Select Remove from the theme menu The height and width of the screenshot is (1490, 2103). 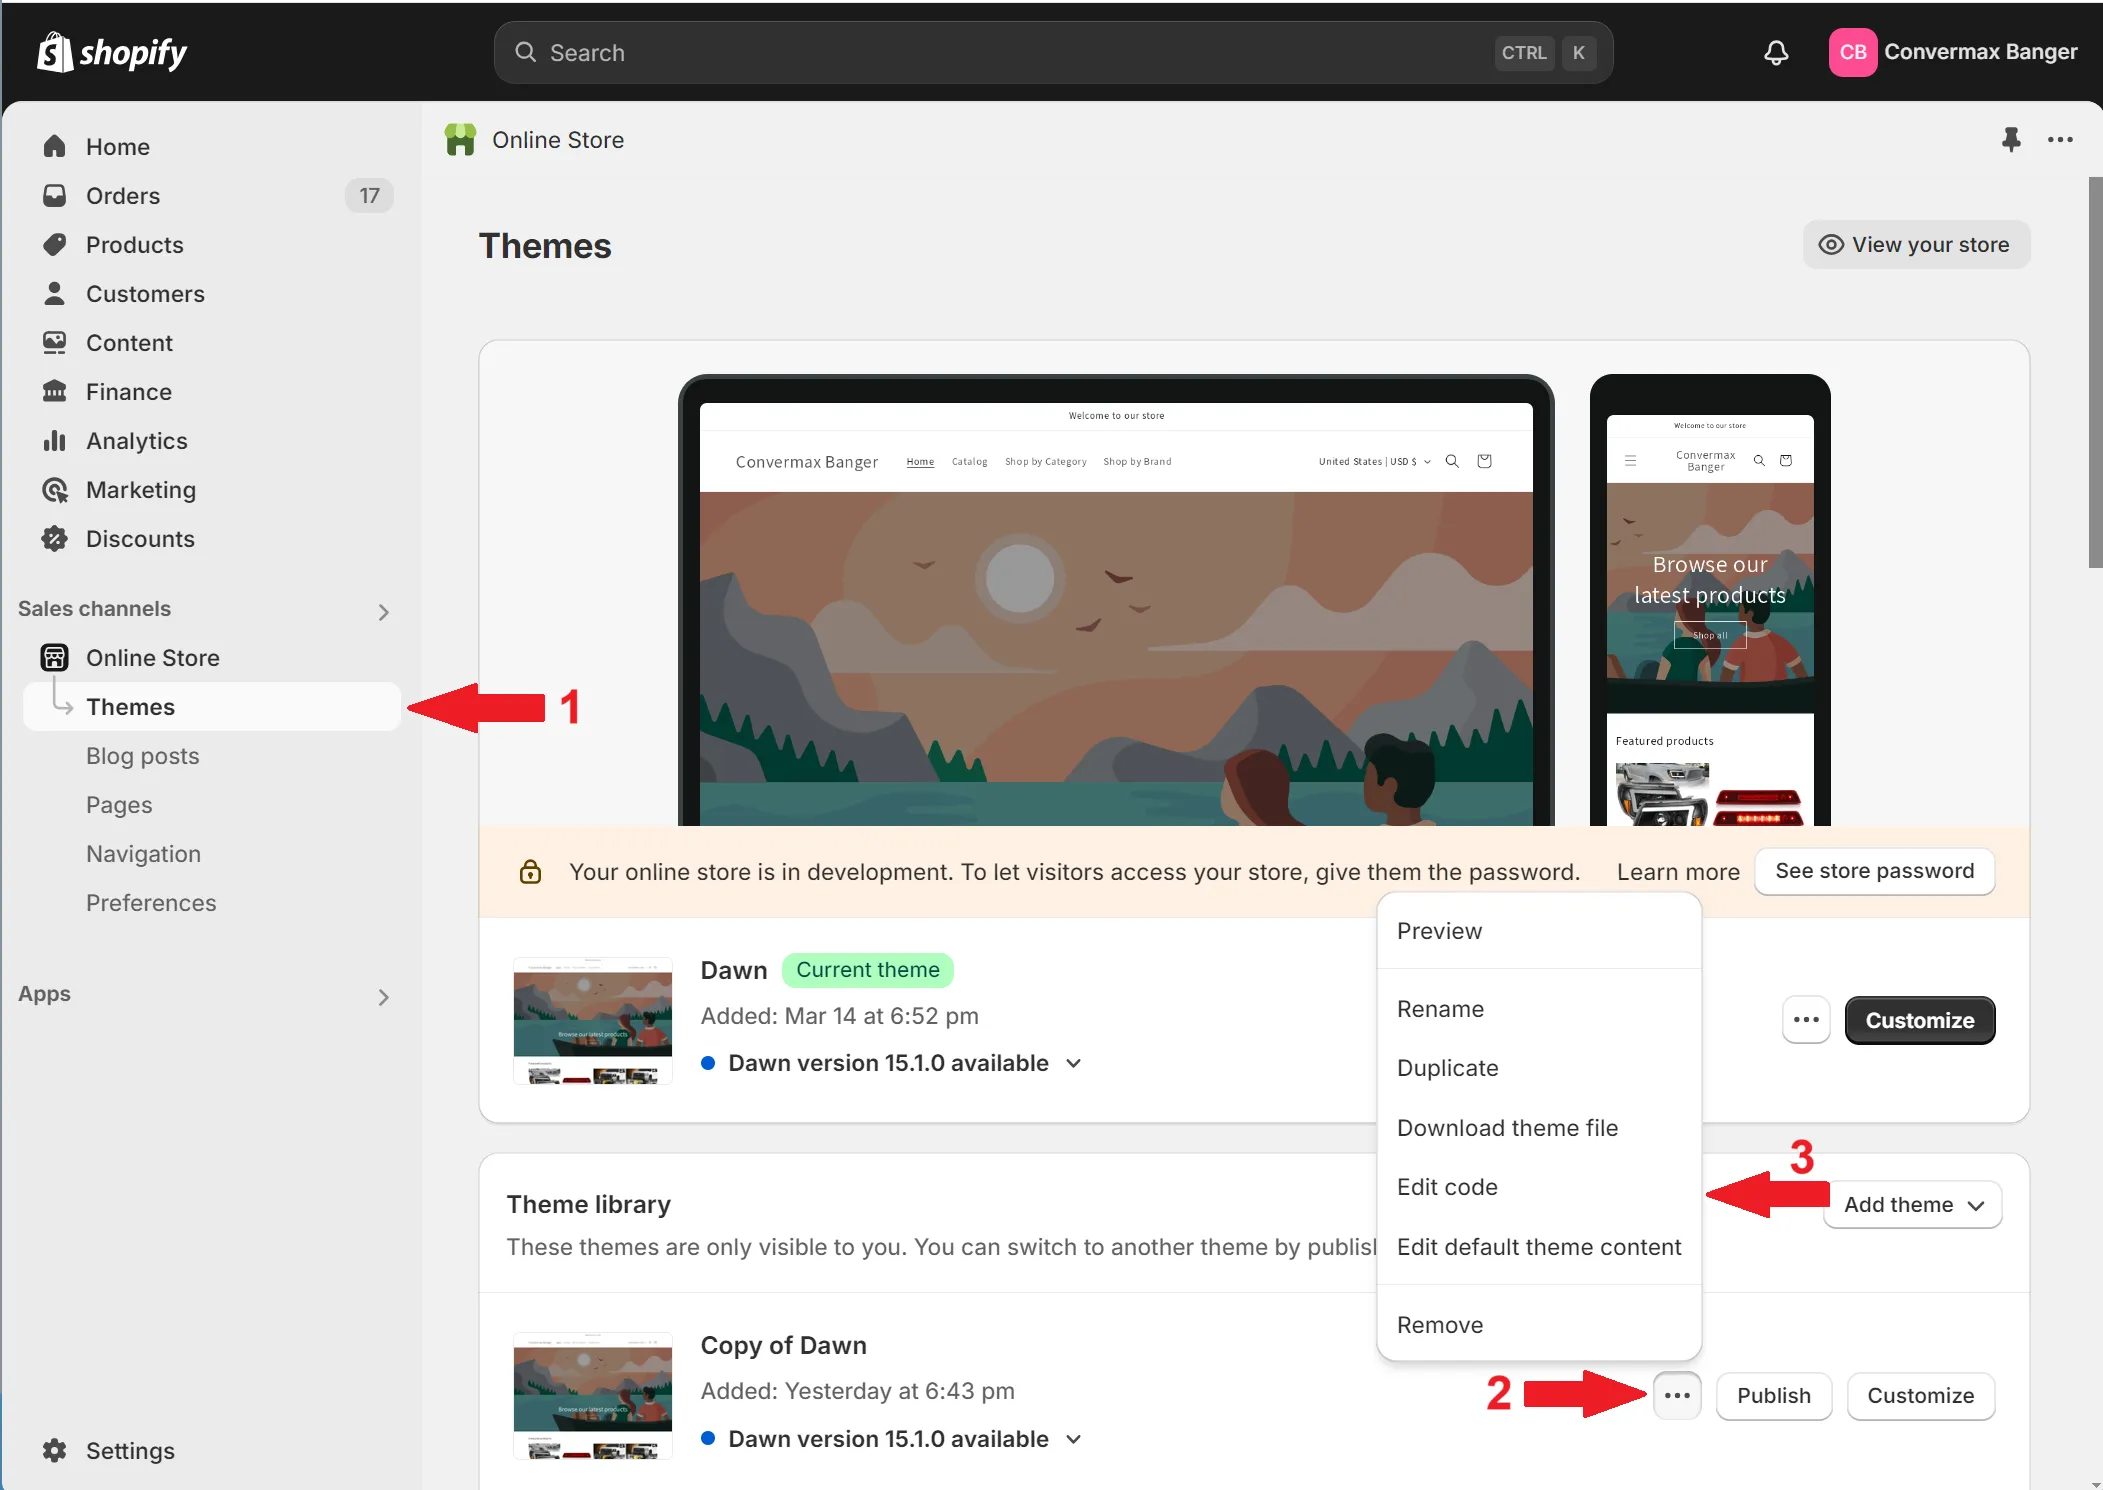point(1440,1325)
